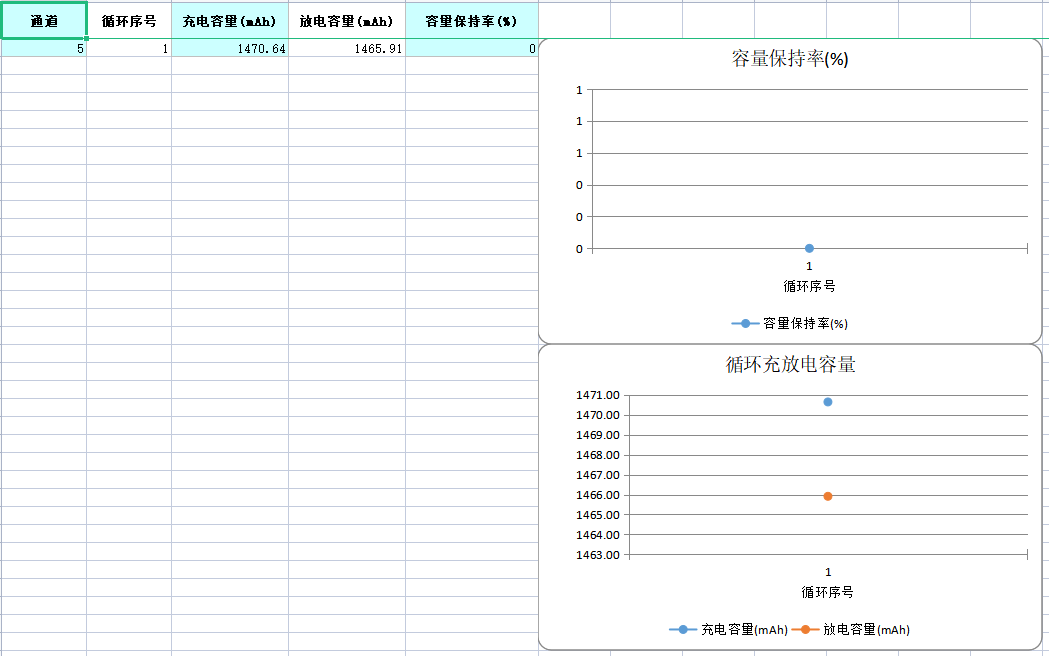
Task: Select the 充电容量(mAh) header cell
Action: 229,21
